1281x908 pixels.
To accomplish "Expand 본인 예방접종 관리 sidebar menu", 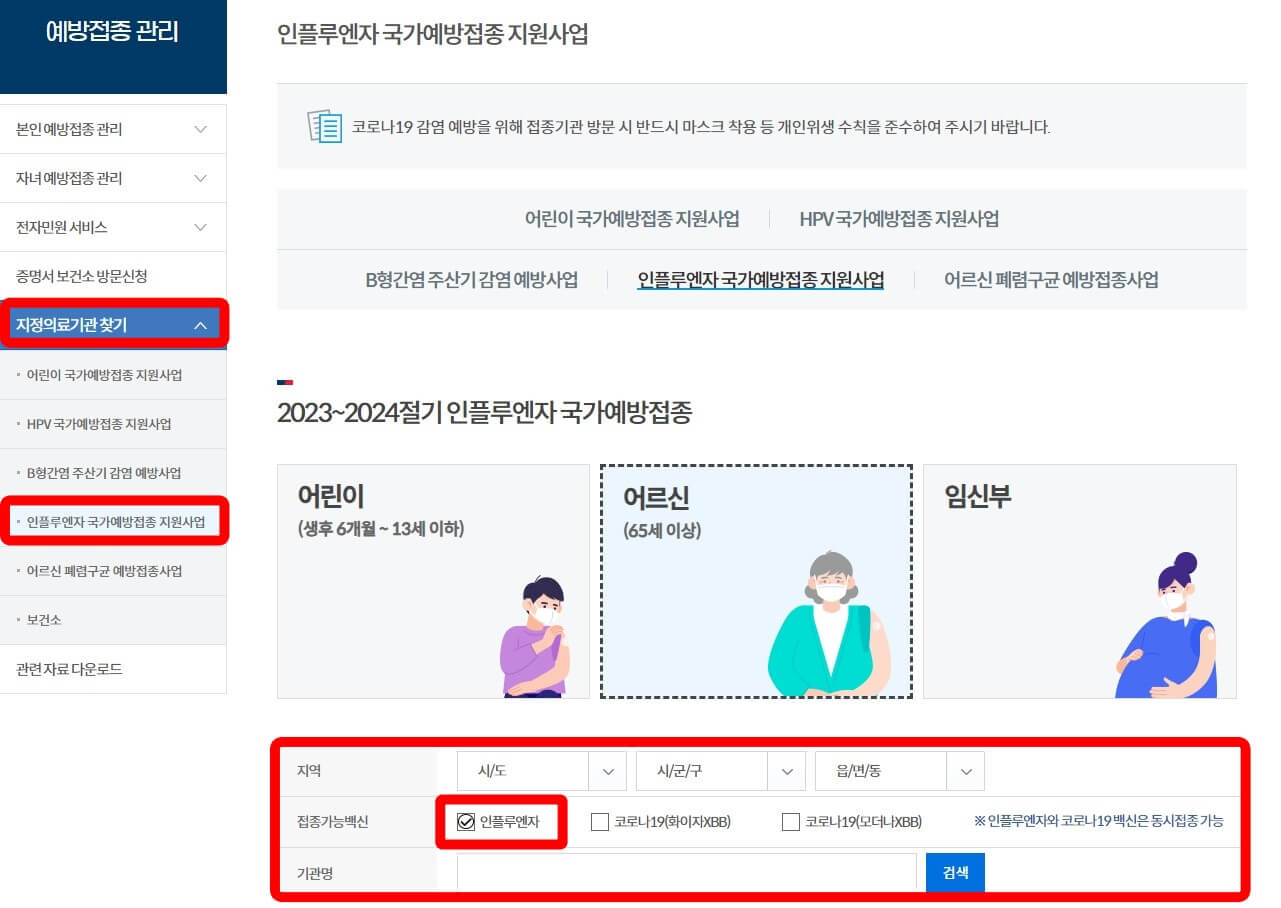I will [113, 129].
